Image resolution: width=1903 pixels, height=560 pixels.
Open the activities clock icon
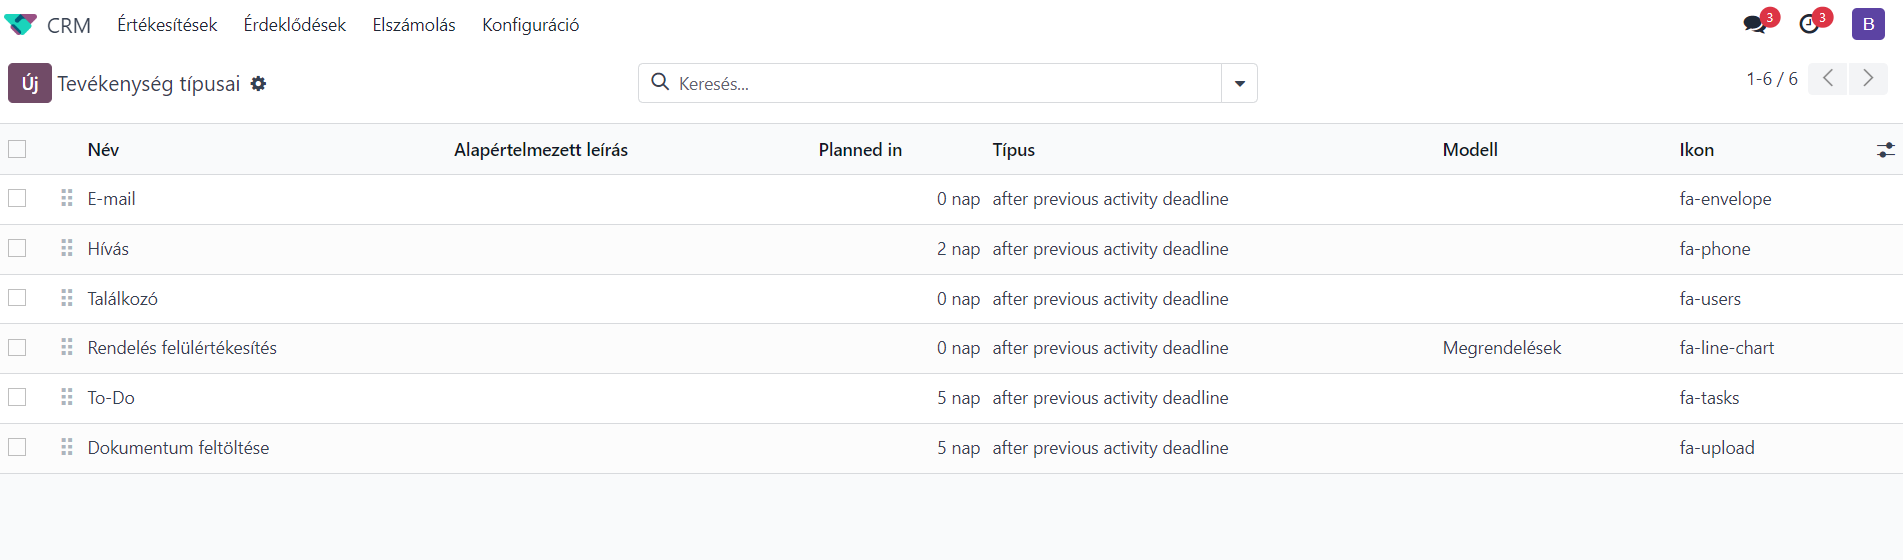click(1808, 24)
